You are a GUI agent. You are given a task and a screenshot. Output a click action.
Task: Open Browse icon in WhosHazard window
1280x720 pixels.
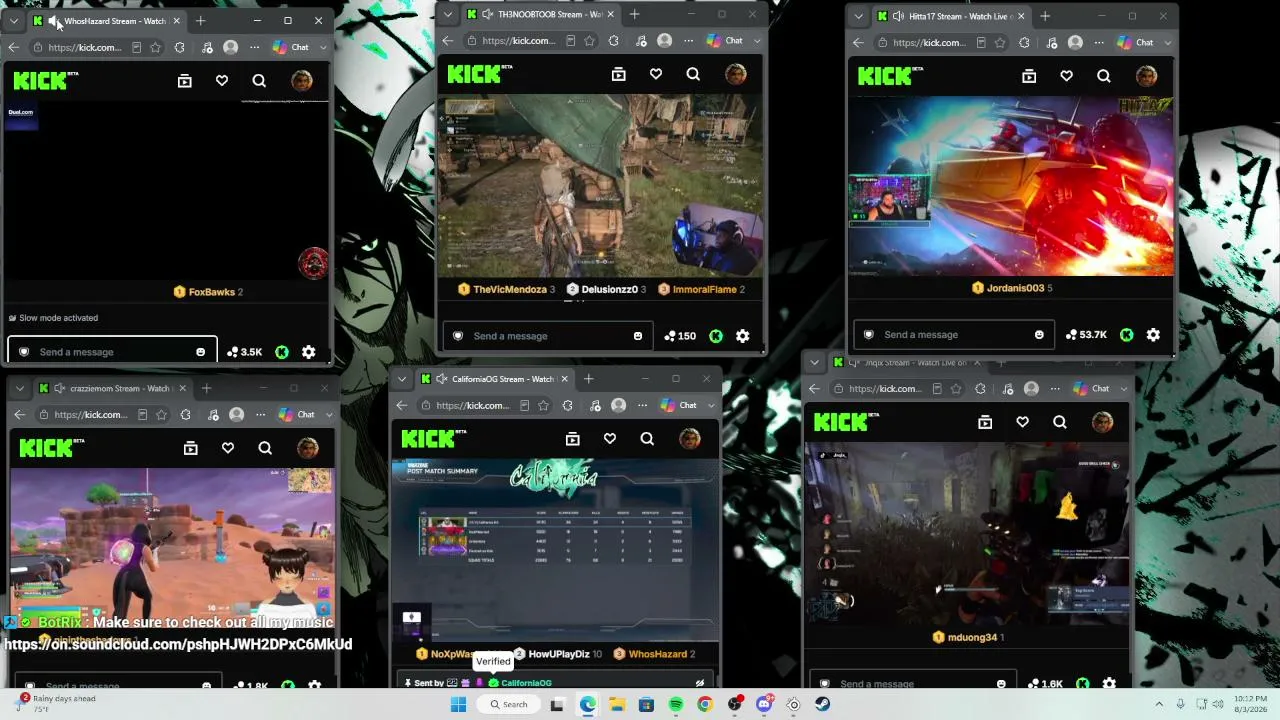(x=185, y=81)
